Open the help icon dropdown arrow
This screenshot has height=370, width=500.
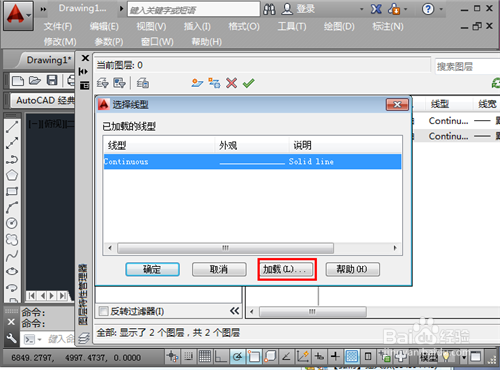pos(441,9)
